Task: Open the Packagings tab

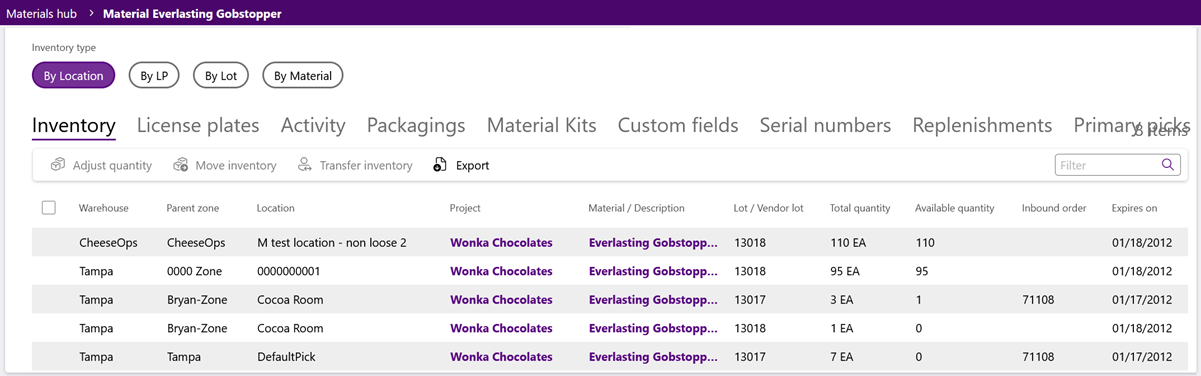Action: [416, 125]
